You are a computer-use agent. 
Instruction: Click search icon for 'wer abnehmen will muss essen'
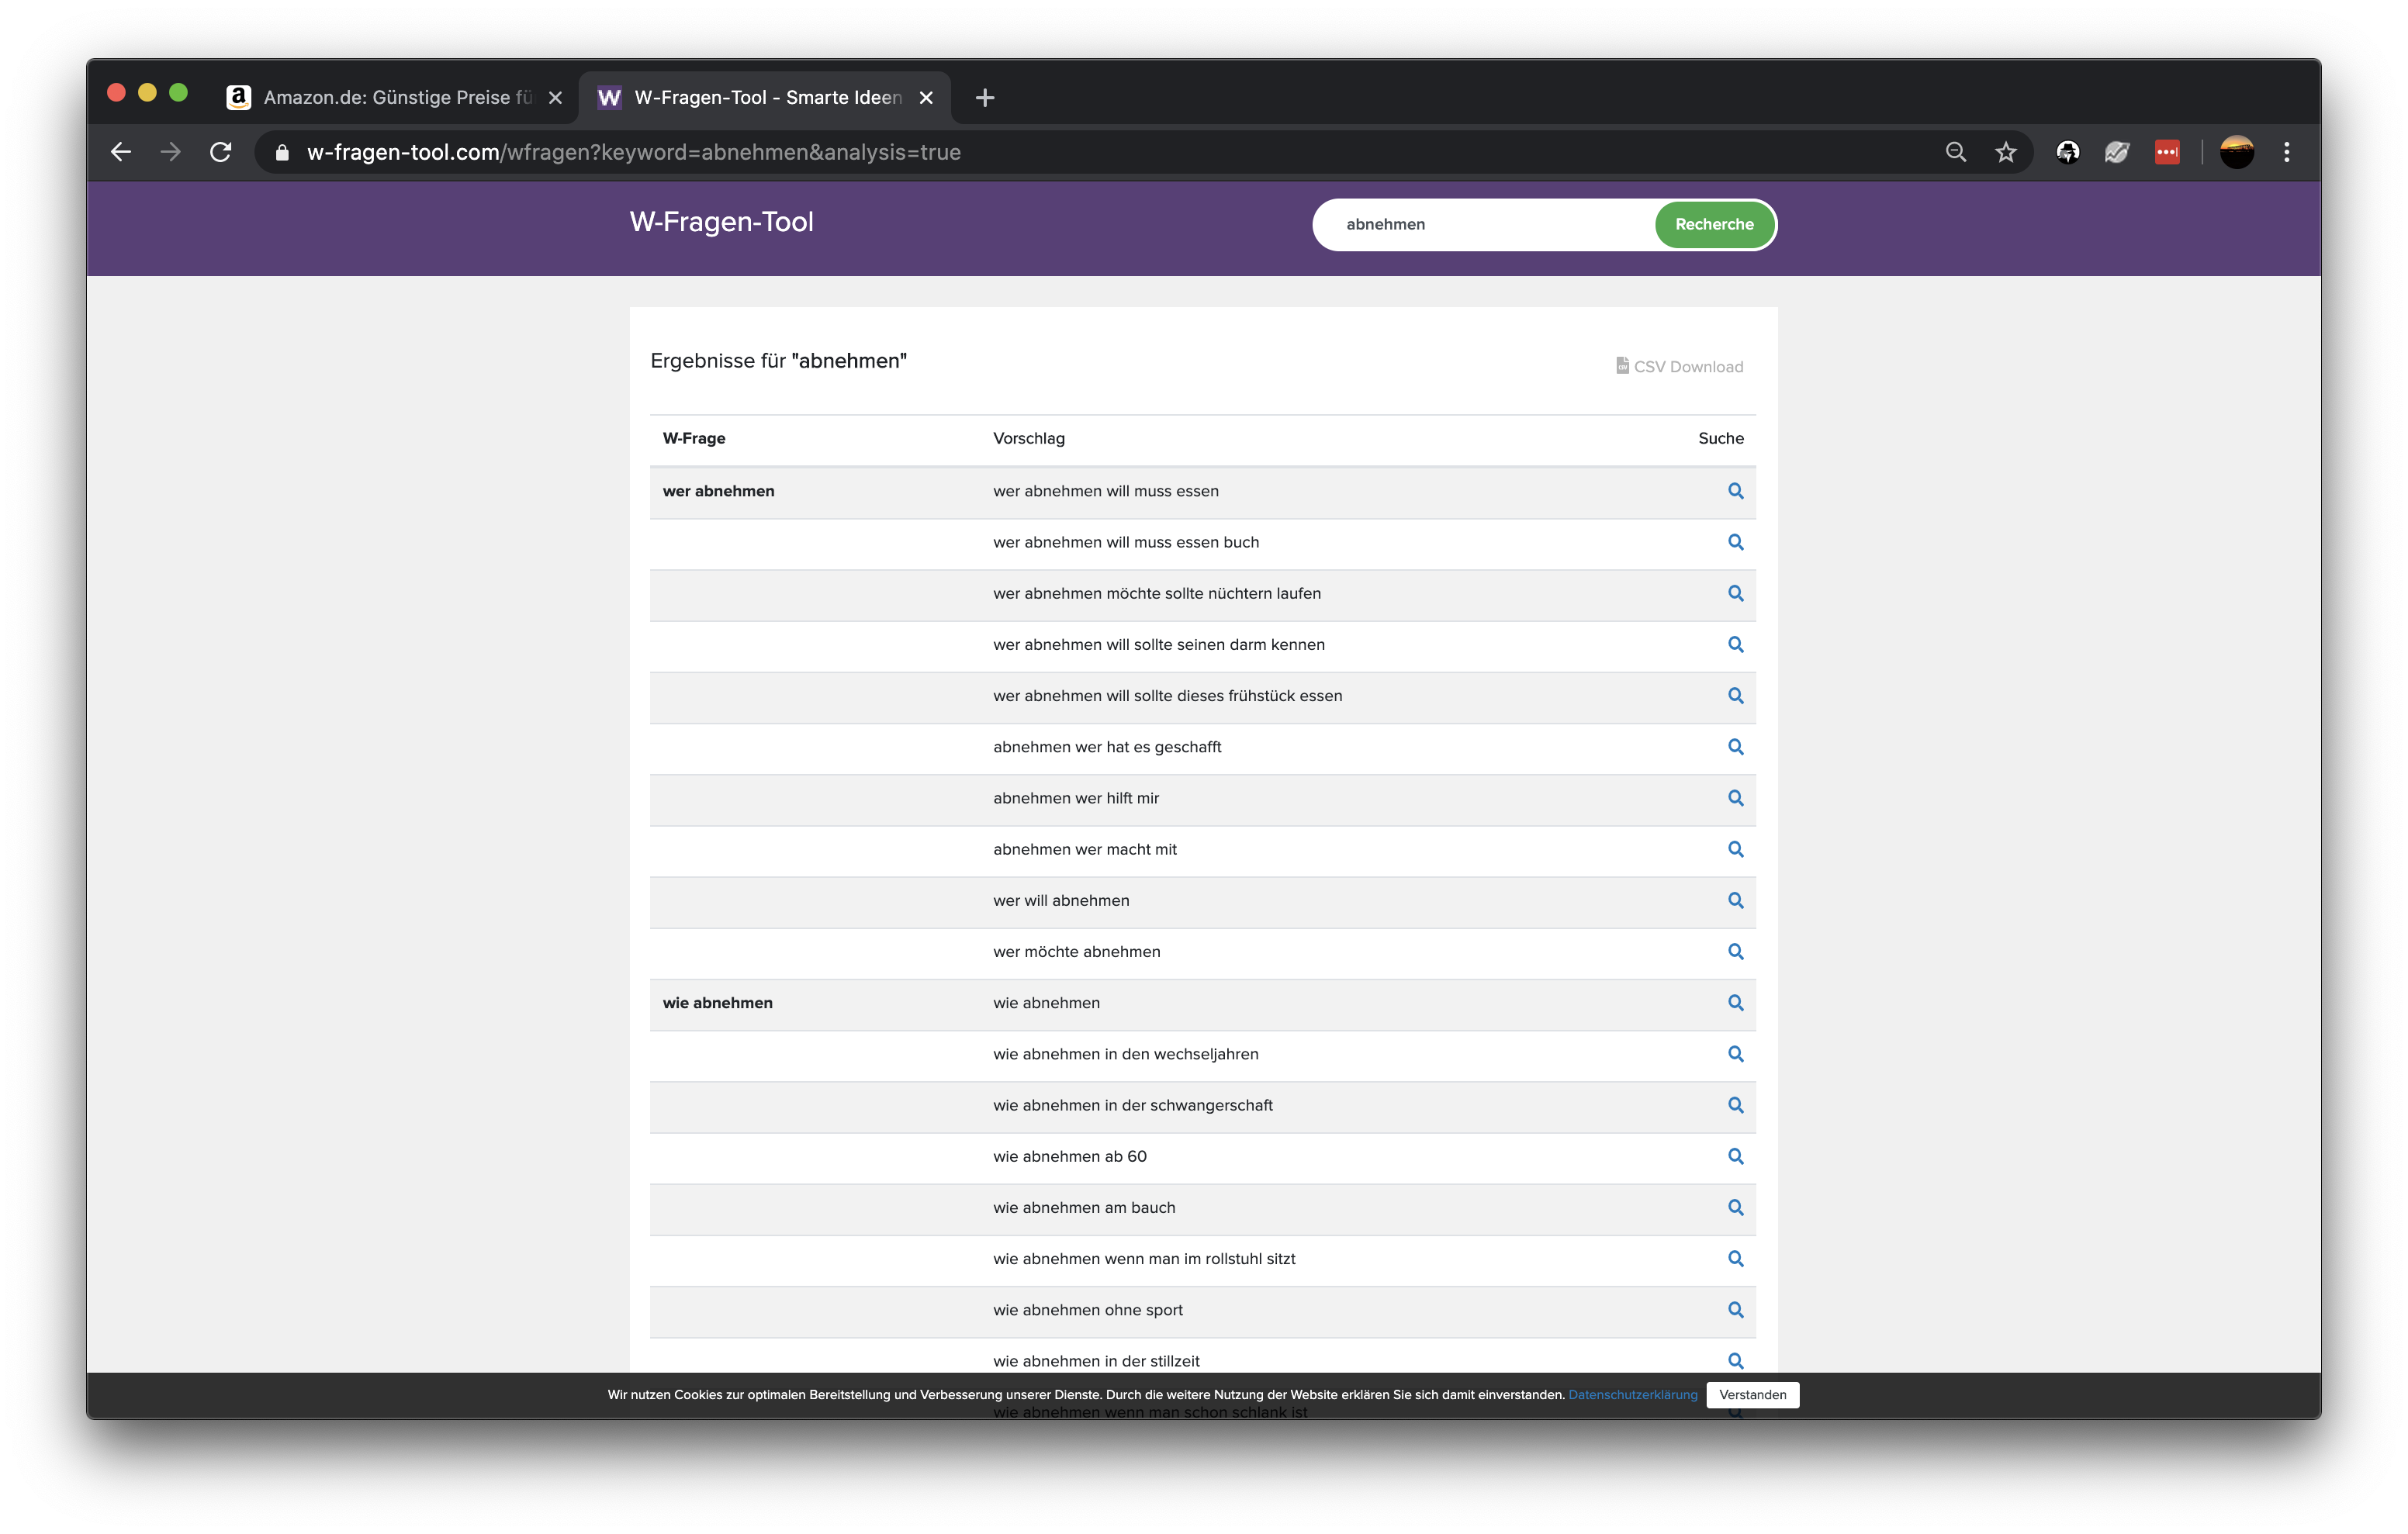1735,491
